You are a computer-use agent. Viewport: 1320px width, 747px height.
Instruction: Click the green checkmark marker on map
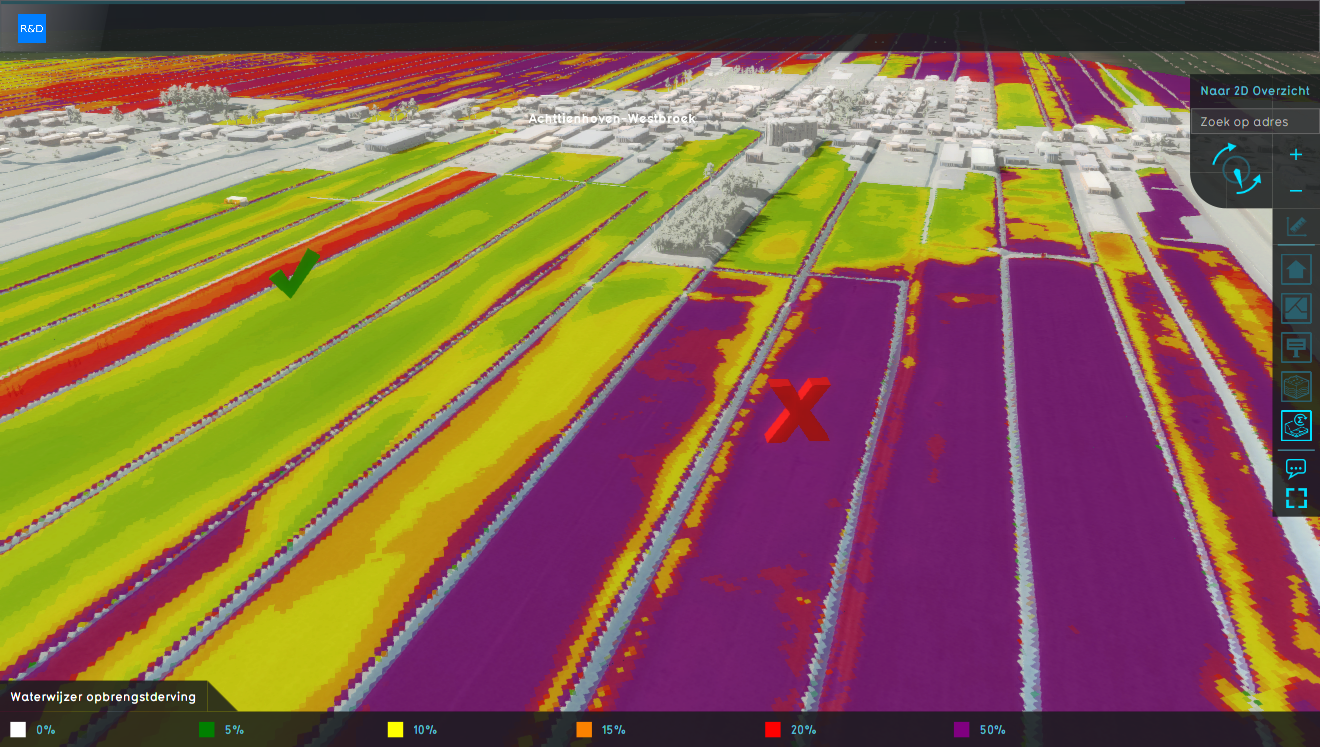[294, 273]
